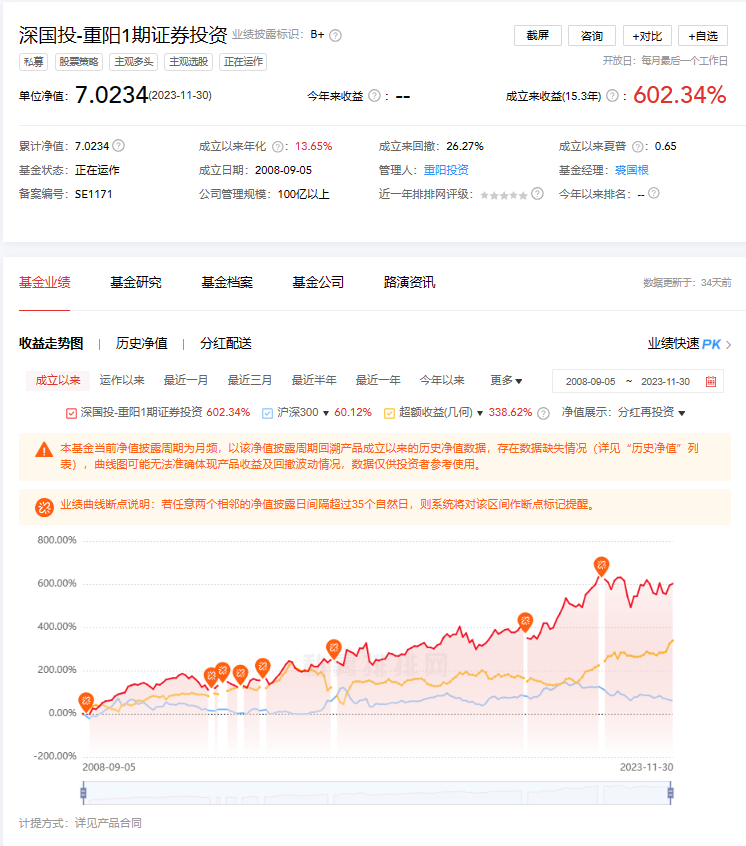
Task: Open the 基金档案 tab
Action: click(x=227, y=282)
